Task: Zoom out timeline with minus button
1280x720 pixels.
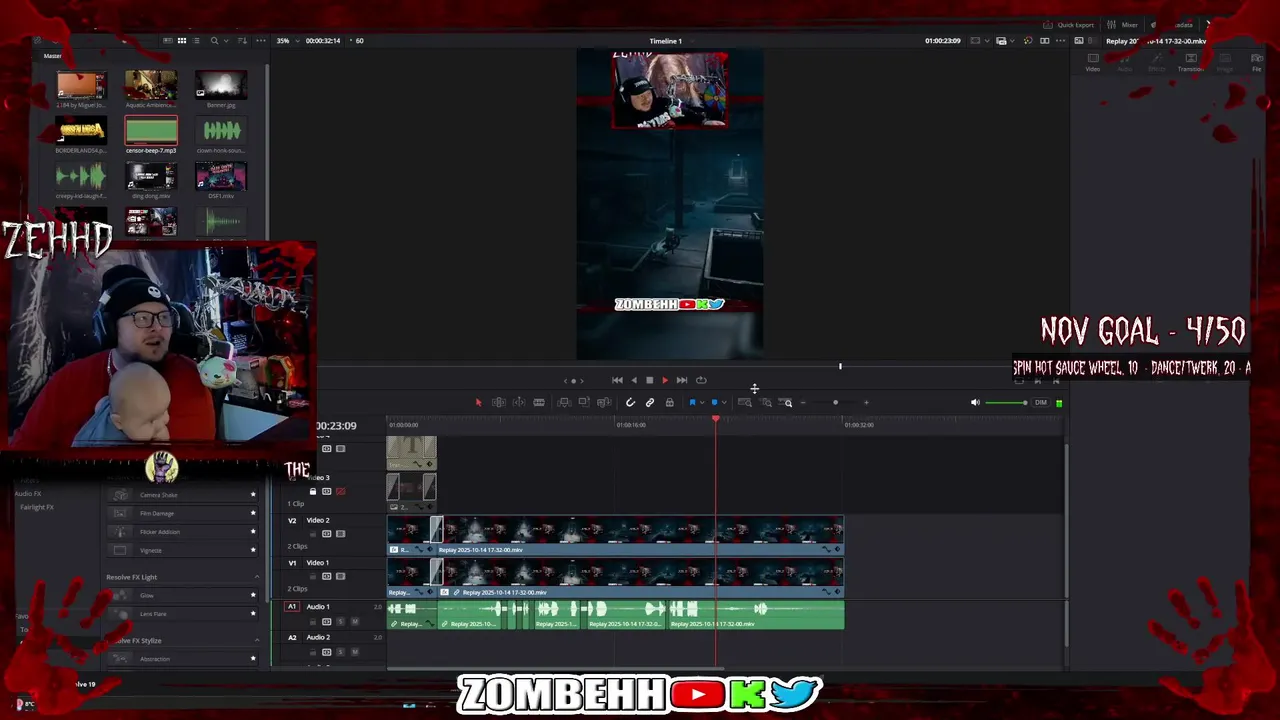Action: pos(803,403)
